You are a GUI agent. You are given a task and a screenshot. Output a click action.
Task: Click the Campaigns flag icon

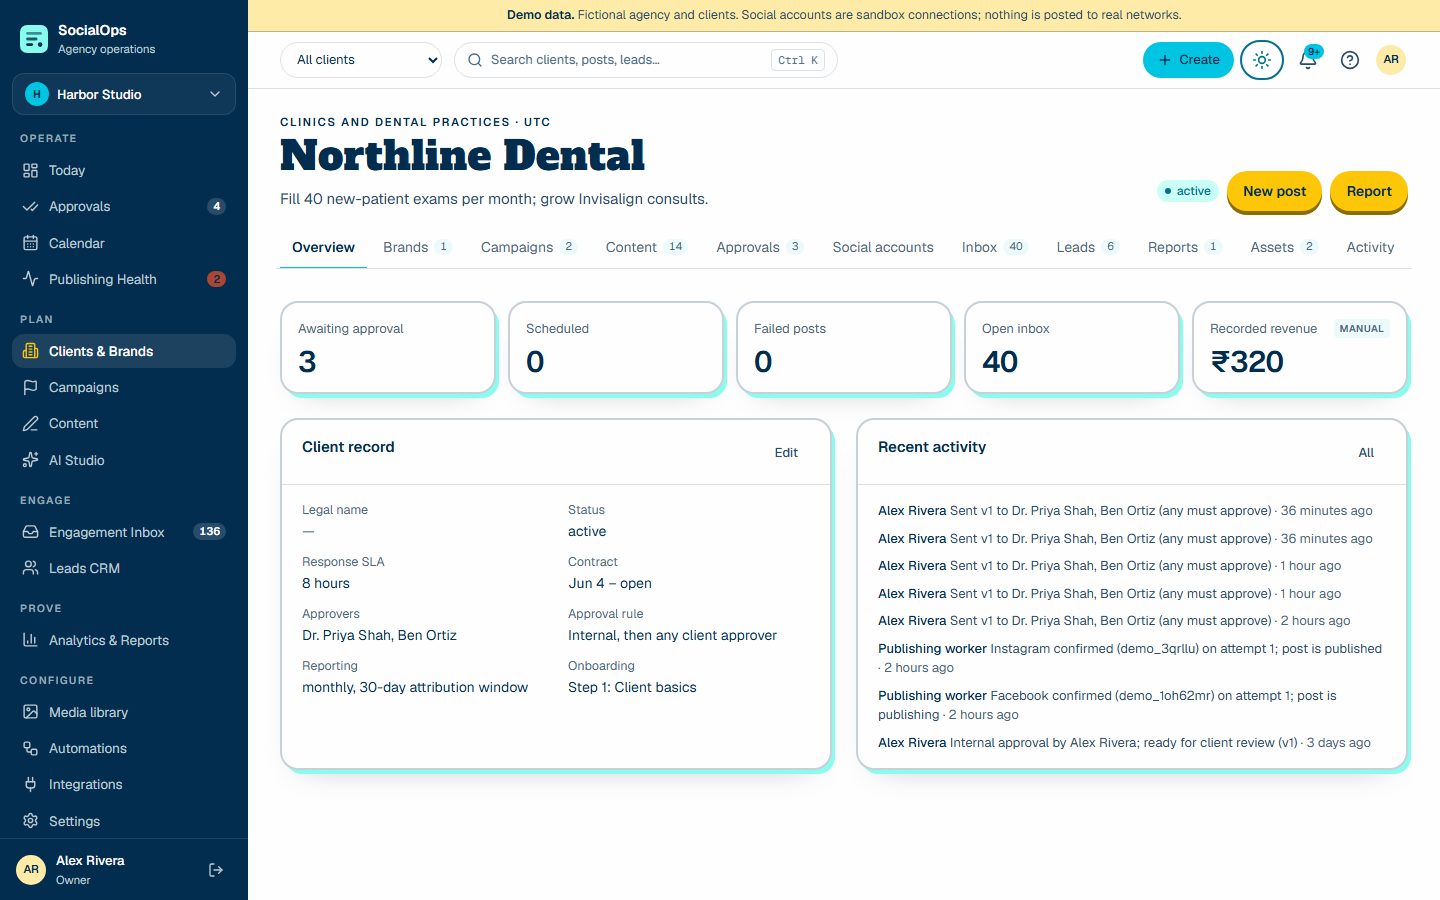pyautogui.click(x=31, y=387)
